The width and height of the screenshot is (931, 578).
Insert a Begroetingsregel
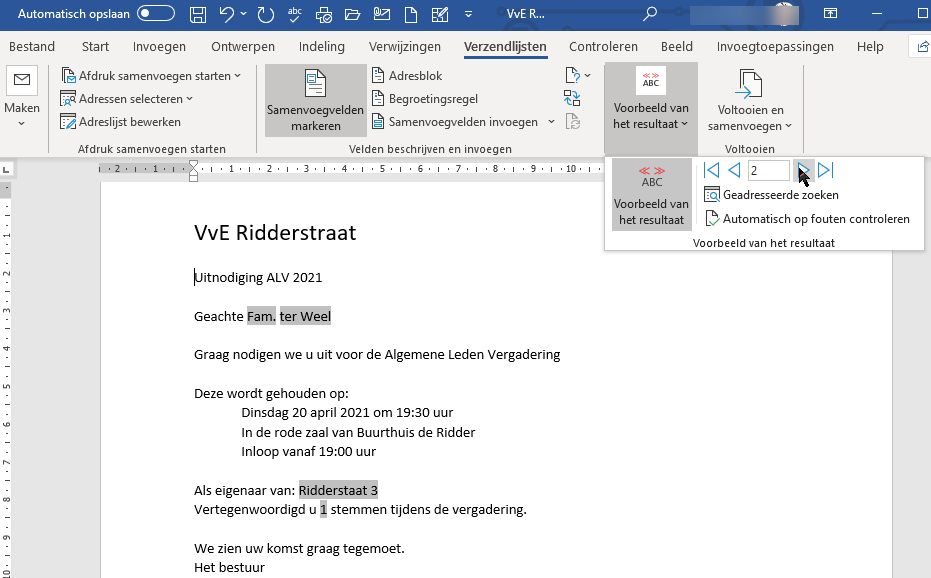tap(425, 99)
